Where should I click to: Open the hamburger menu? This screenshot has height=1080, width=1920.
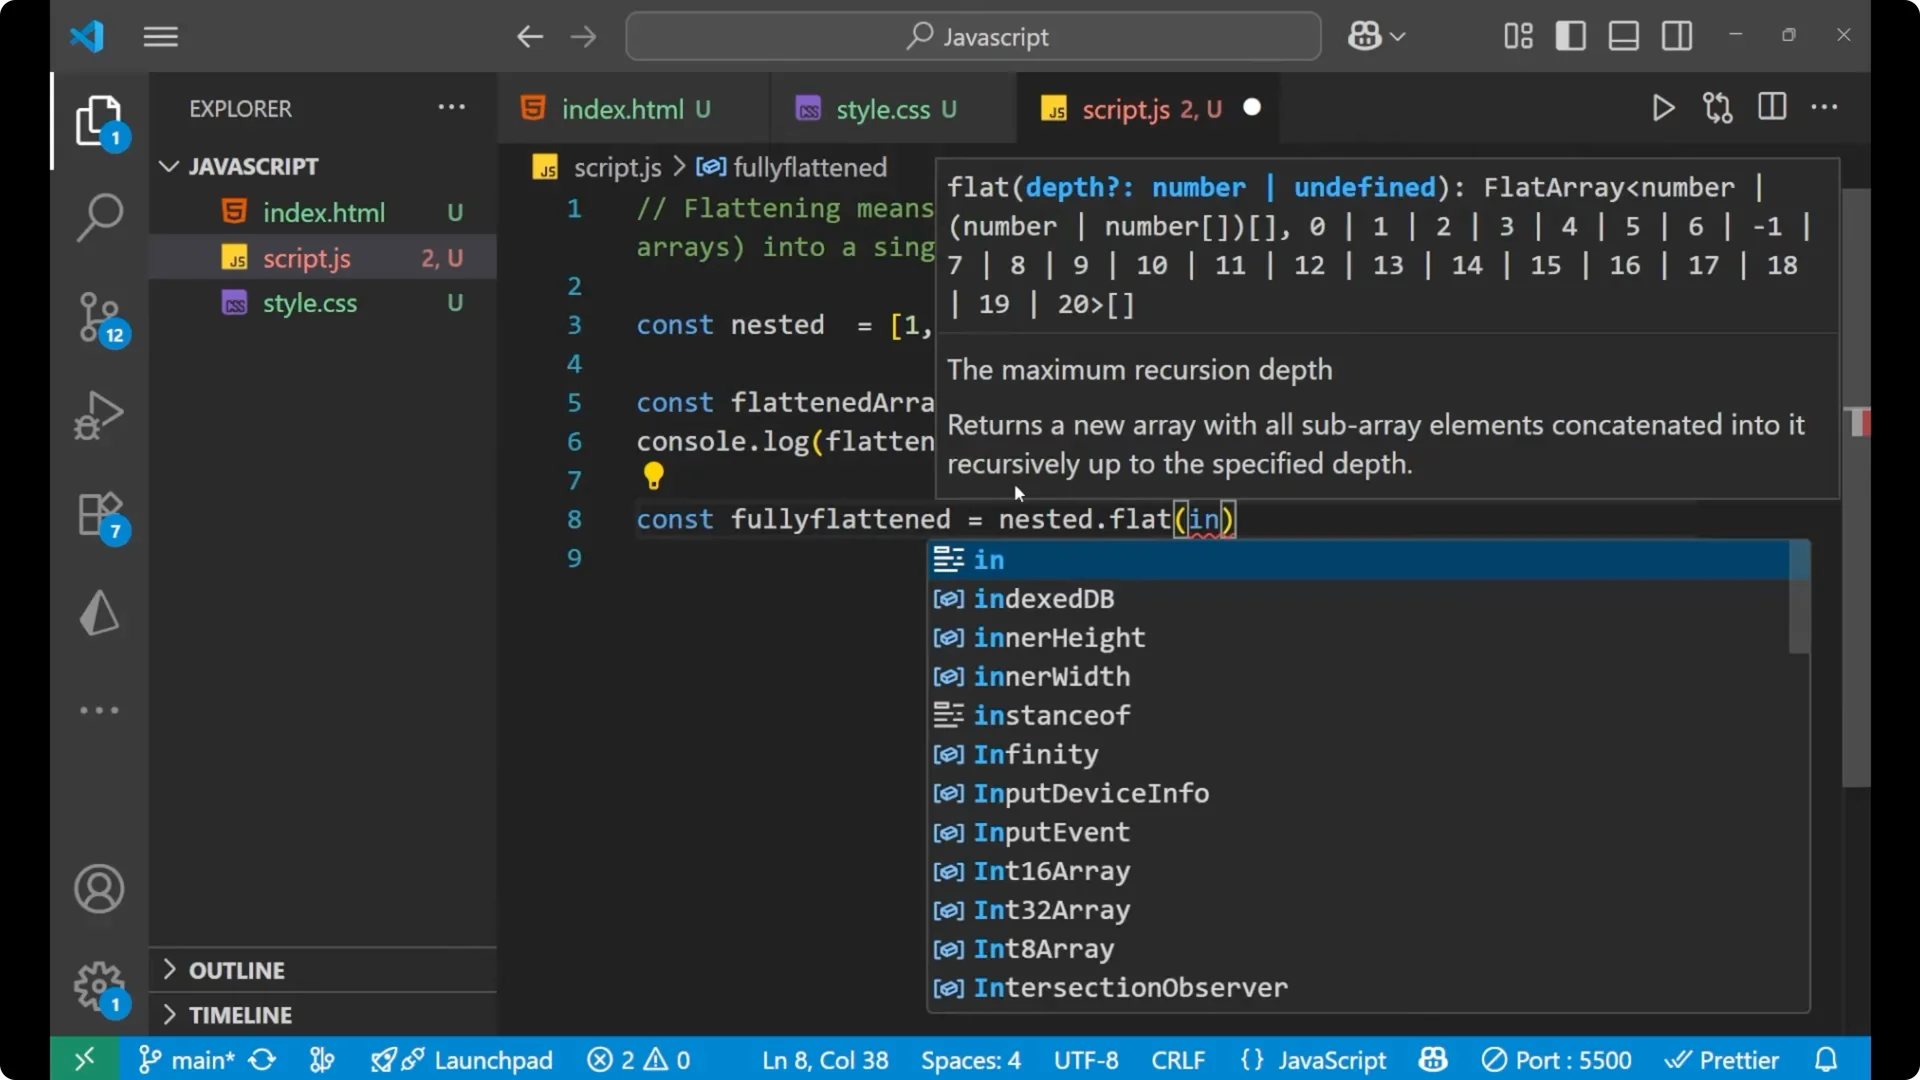click(160, 36)
